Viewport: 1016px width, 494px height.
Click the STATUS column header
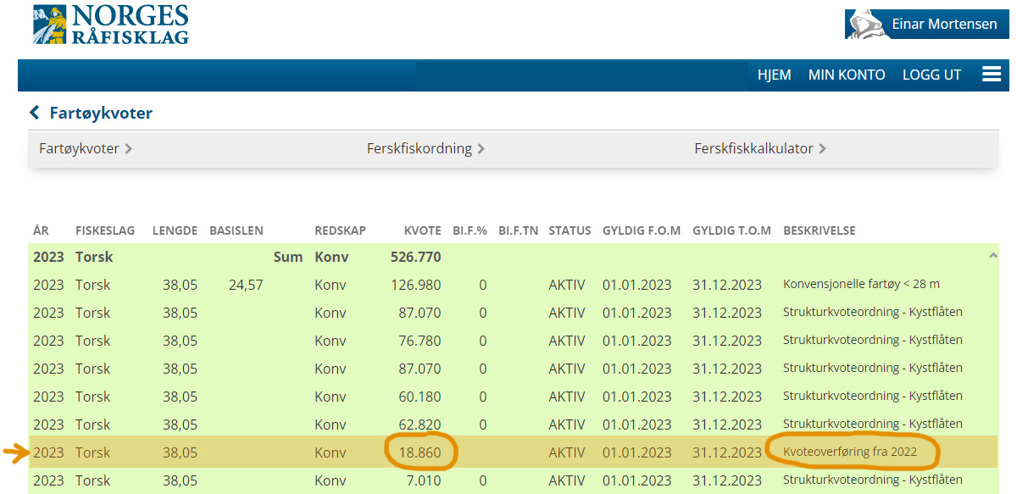click(569, 231)
